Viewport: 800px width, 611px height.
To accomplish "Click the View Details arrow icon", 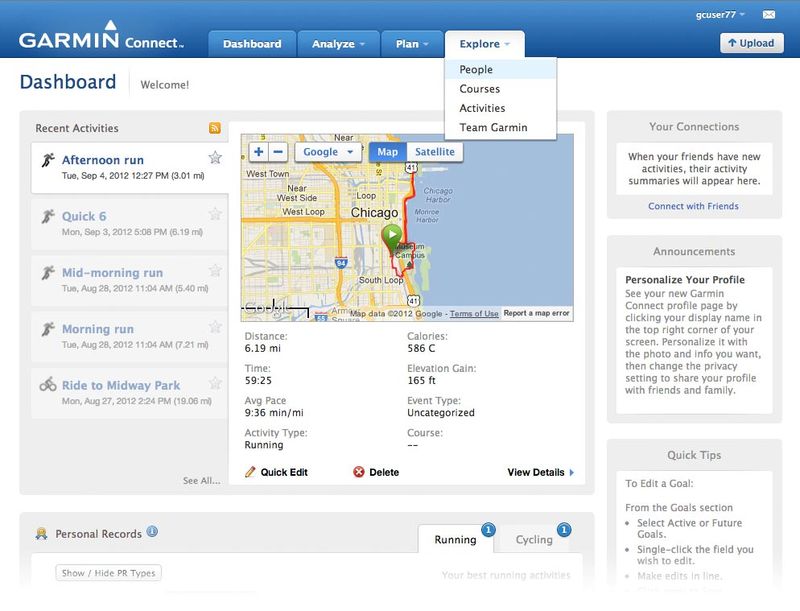I will pyautogui.click(x=571, y=472).
